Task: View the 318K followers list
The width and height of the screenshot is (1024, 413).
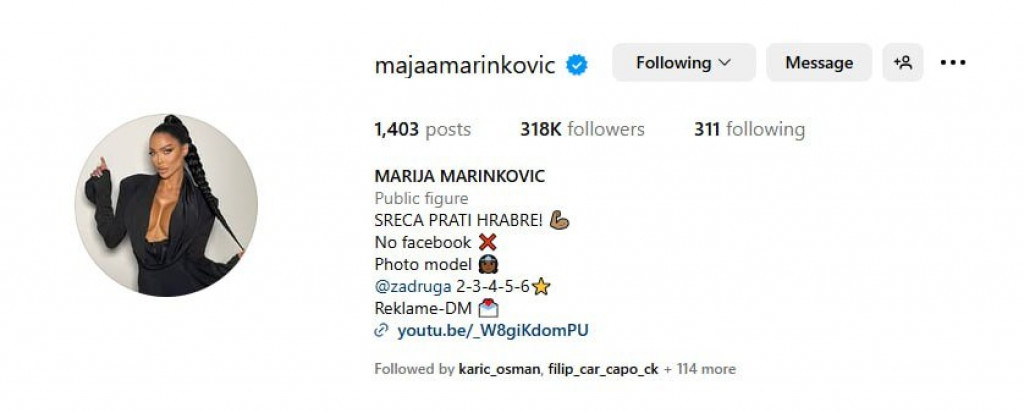Action: click(582, 129)
